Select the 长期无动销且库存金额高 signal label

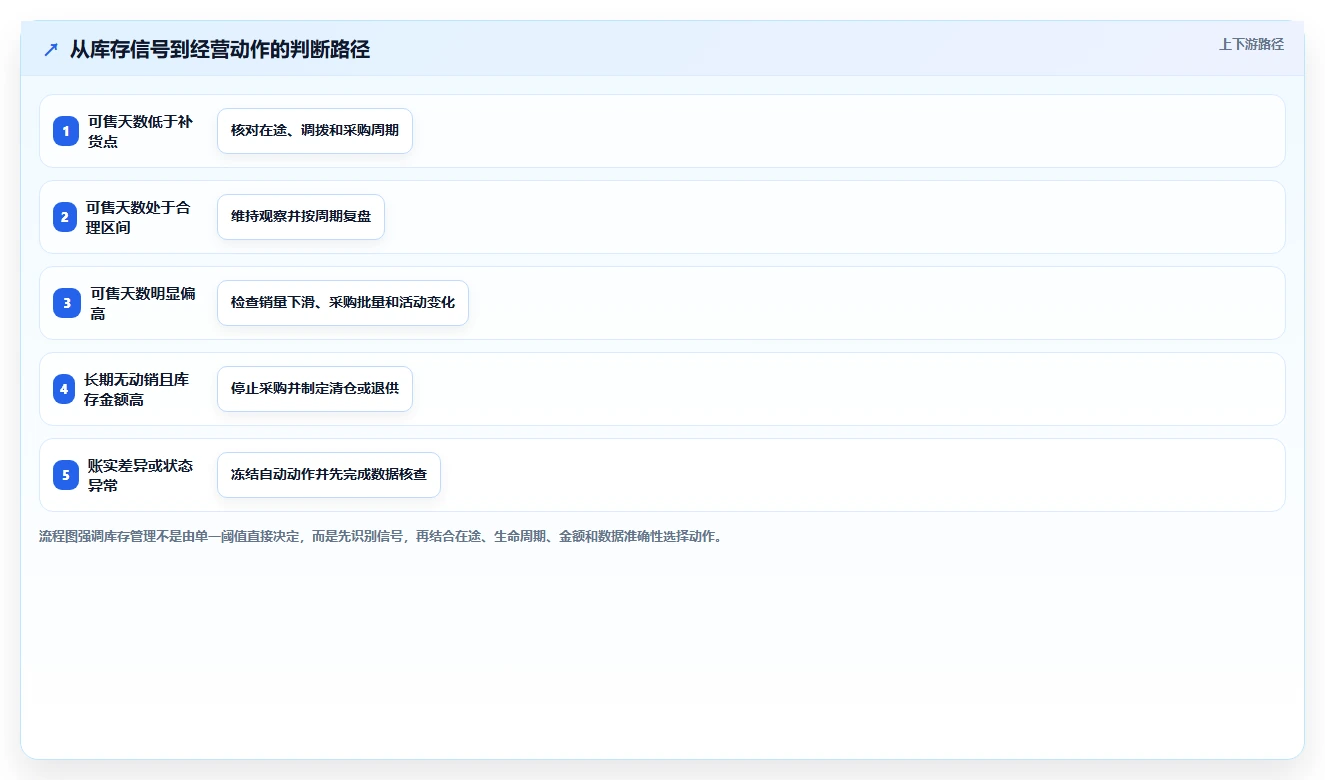point(137,389)
